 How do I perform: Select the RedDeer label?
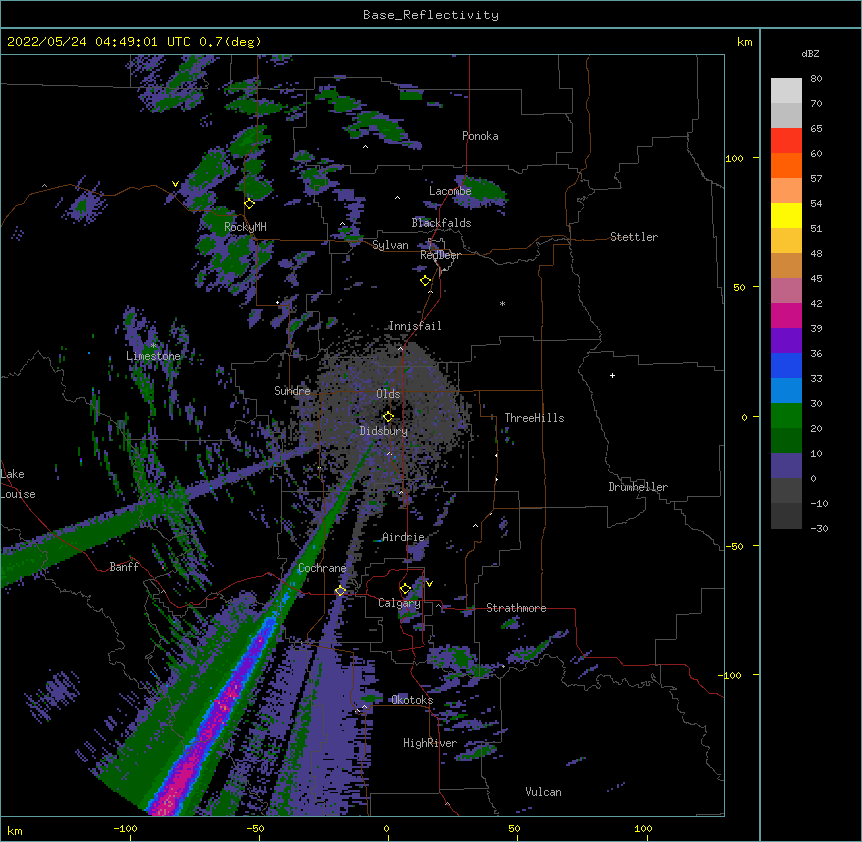click(440, 255)
